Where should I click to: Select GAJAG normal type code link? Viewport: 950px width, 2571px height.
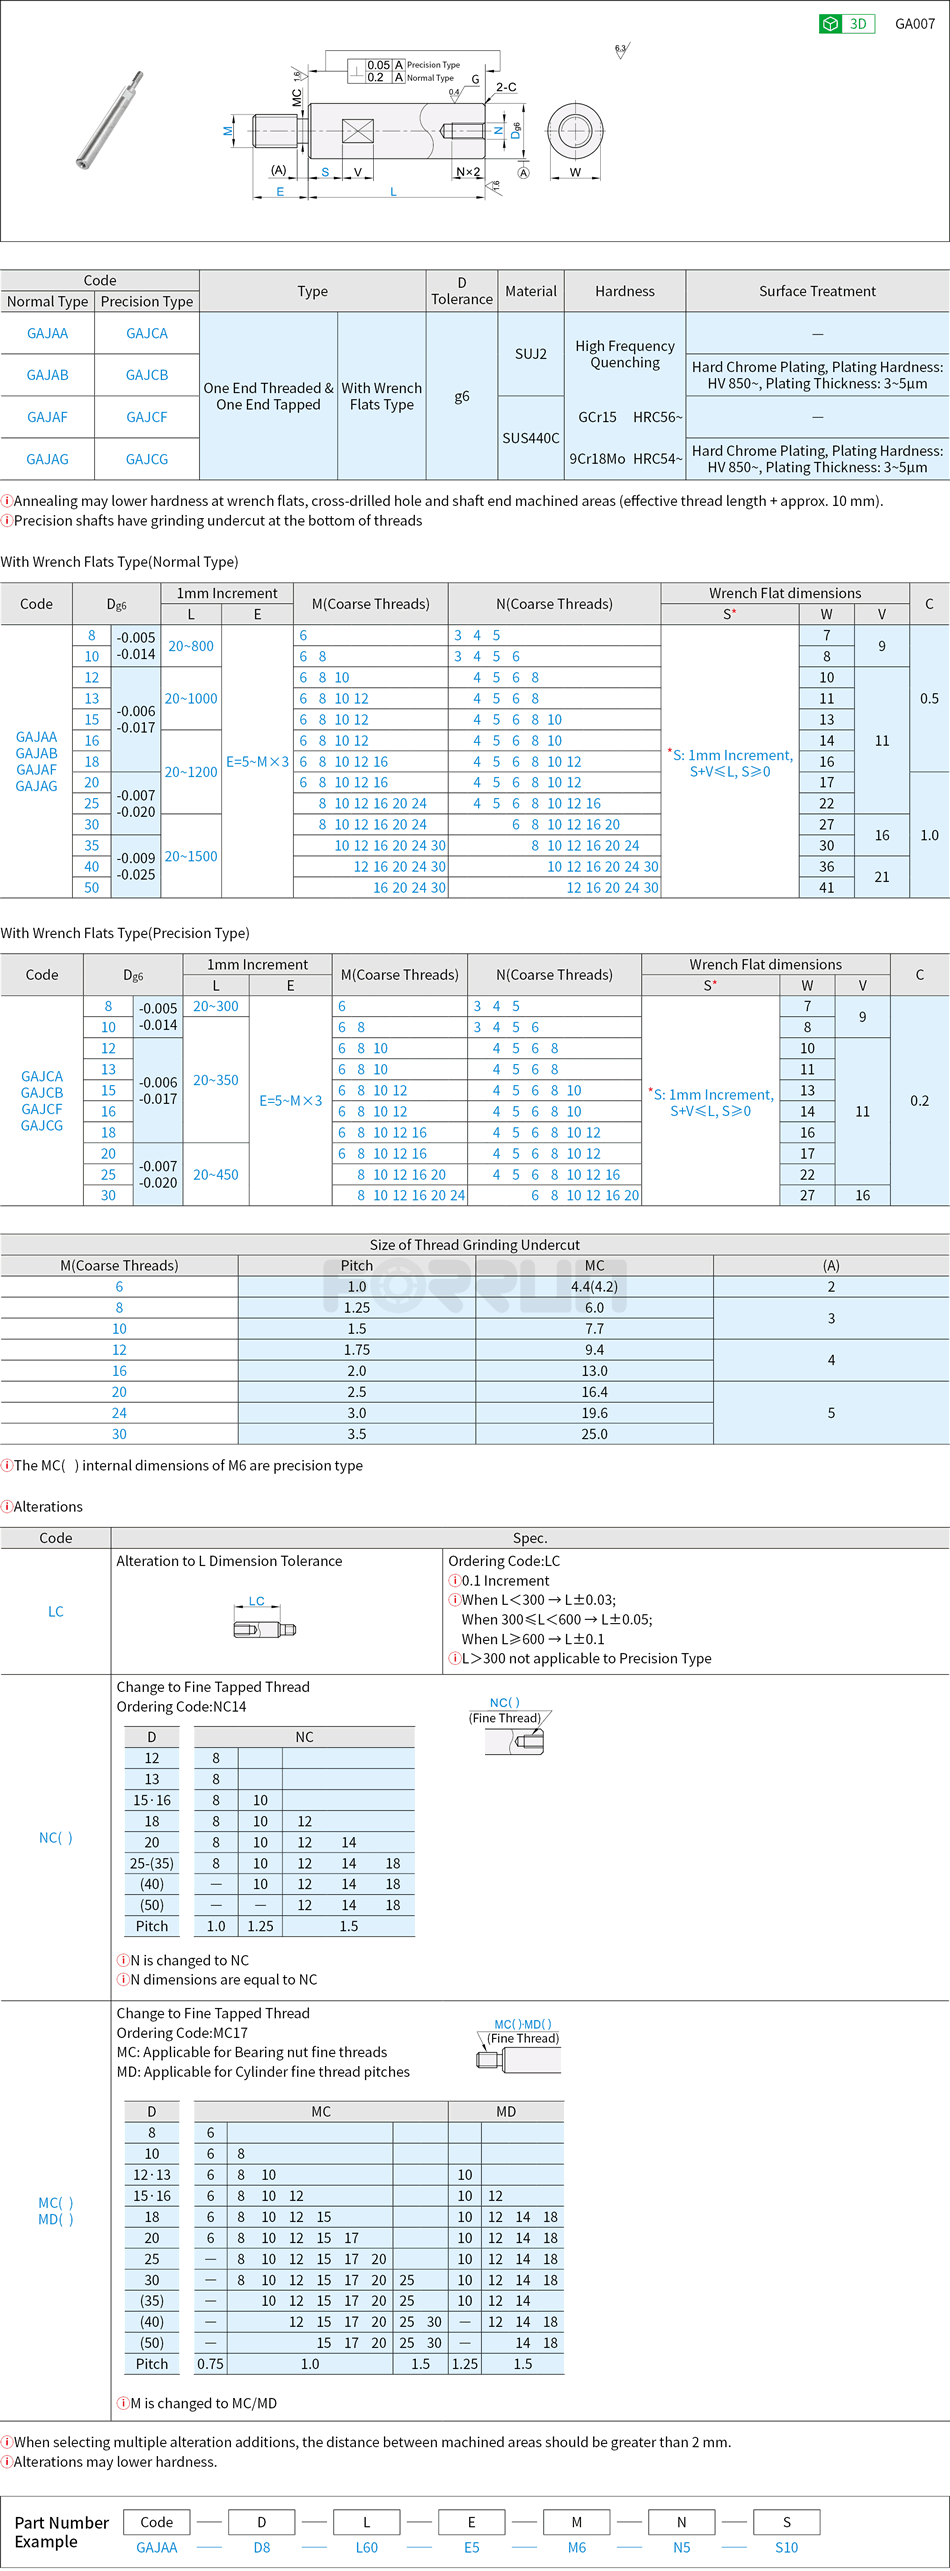(x=48, y=459)
